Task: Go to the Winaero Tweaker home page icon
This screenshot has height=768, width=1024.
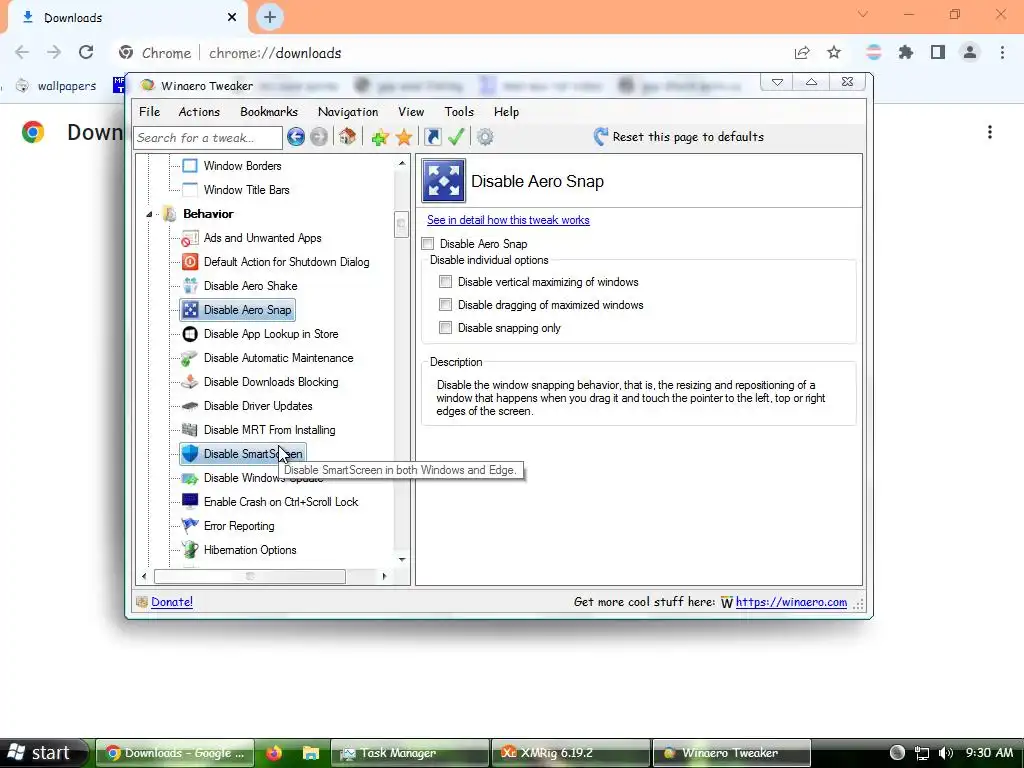Action: tap(347, 136)
